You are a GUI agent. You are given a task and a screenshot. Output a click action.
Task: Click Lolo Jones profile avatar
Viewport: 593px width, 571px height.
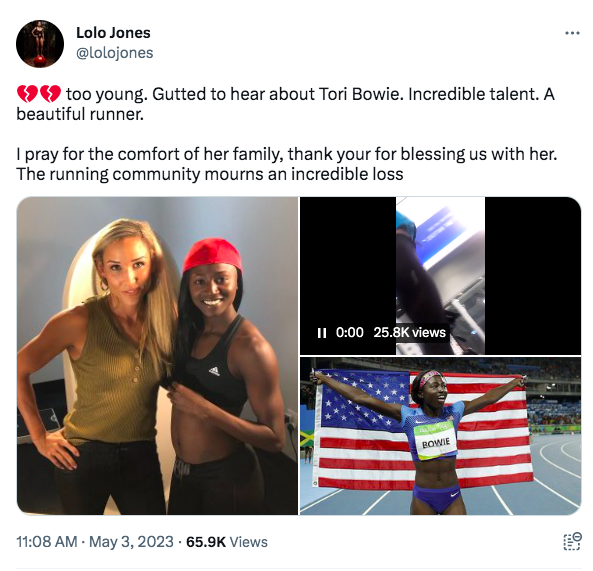[x=40, y=43]
